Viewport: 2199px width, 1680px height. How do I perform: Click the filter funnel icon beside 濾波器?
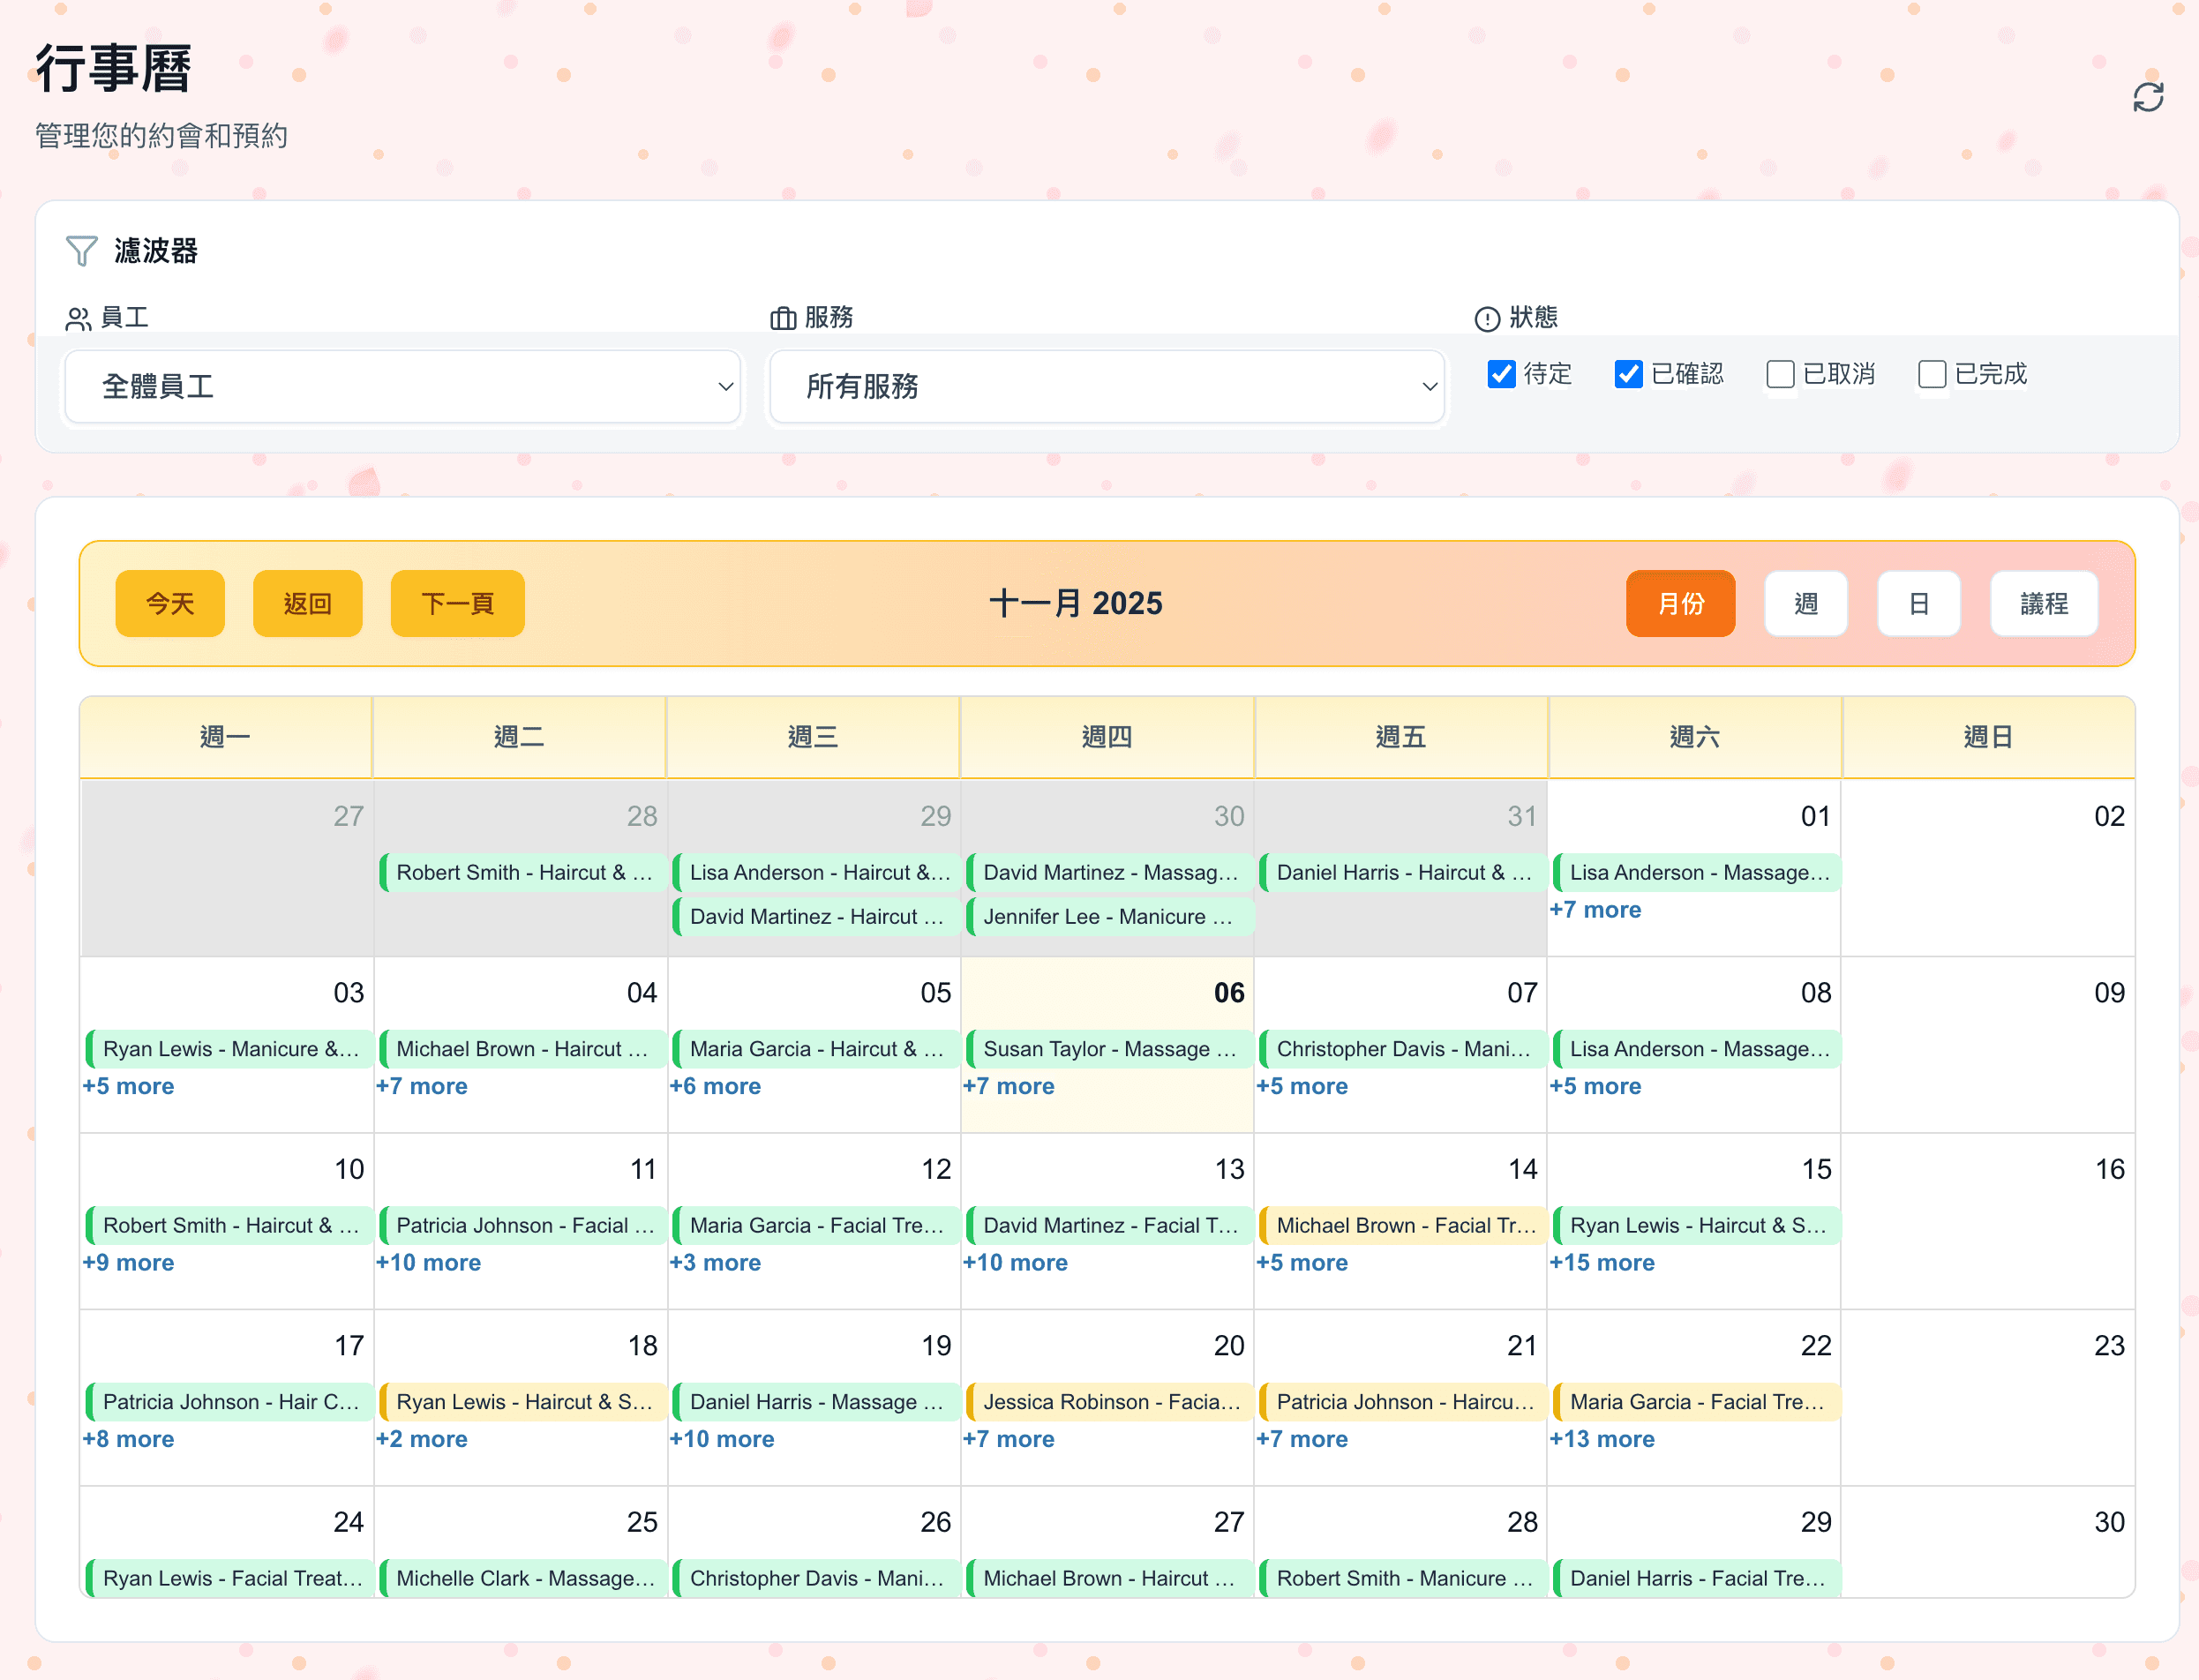83,251
